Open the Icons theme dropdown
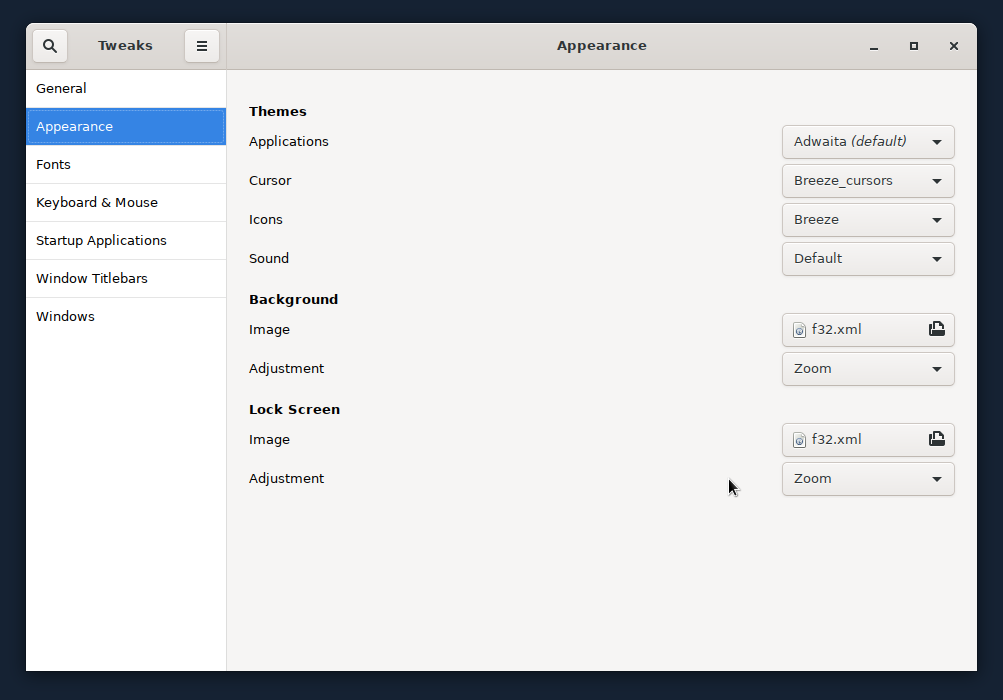The image size is (1003, 700). pyautogui.click(x=868, y=220)
